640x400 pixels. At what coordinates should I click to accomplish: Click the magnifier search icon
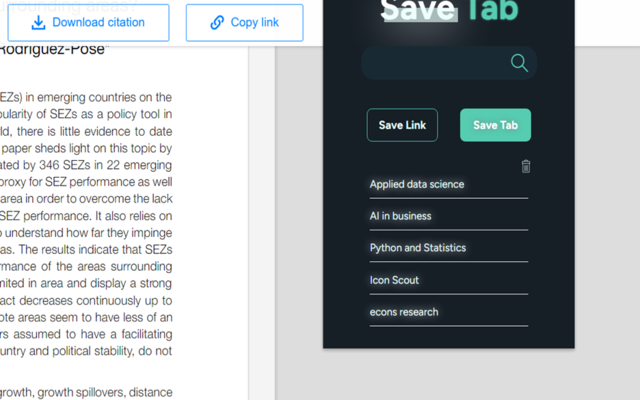point(519,63)
